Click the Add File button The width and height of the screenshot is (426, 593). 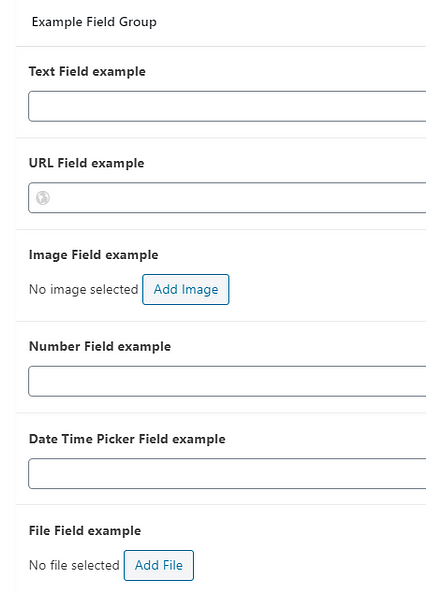pyautogui.click(x=159, y=565)
